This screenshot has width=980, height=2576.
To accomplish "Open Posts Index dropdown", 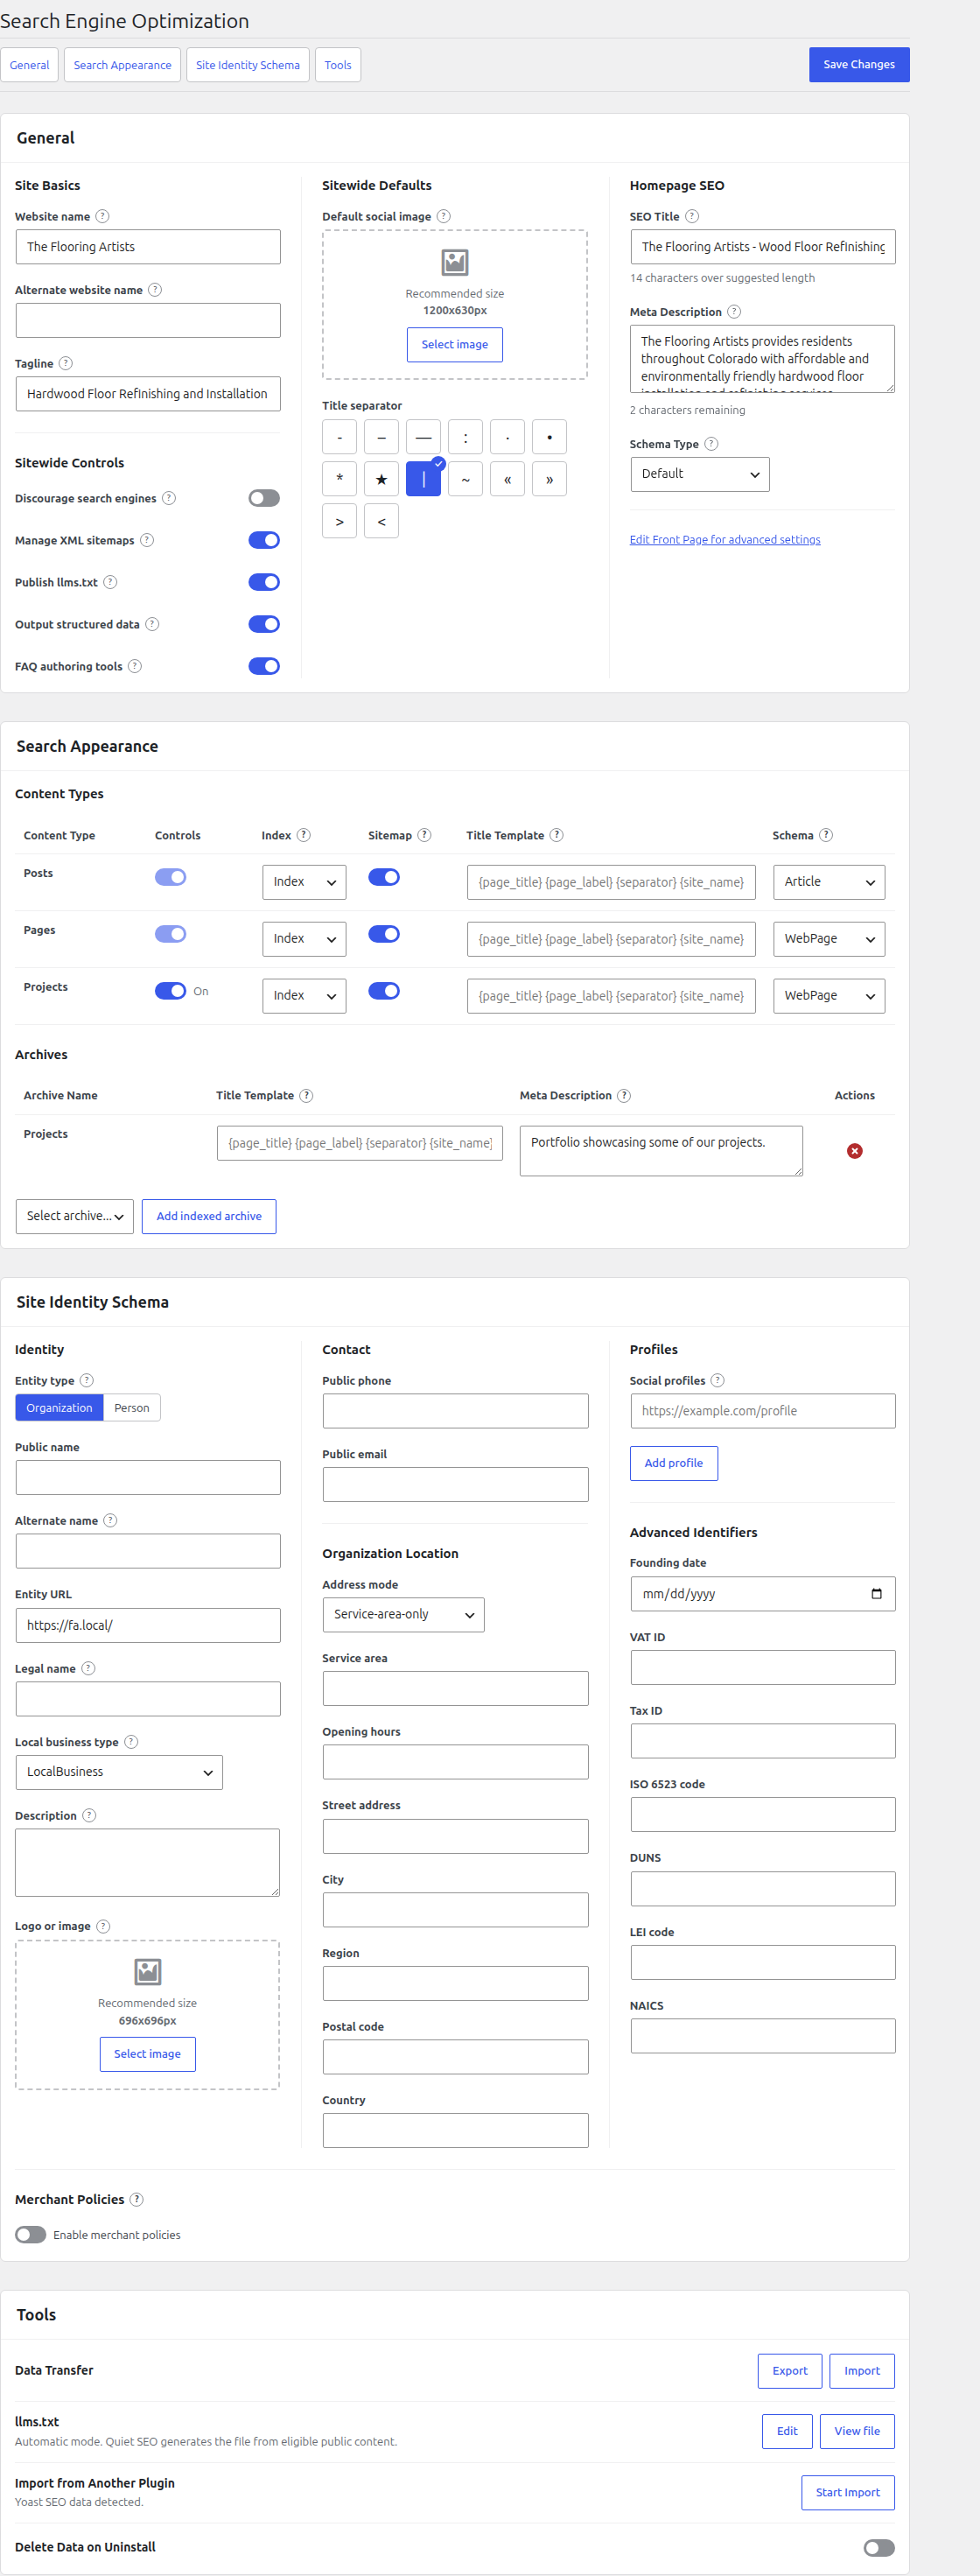I will pyautogui.click(x=304, y=882).
